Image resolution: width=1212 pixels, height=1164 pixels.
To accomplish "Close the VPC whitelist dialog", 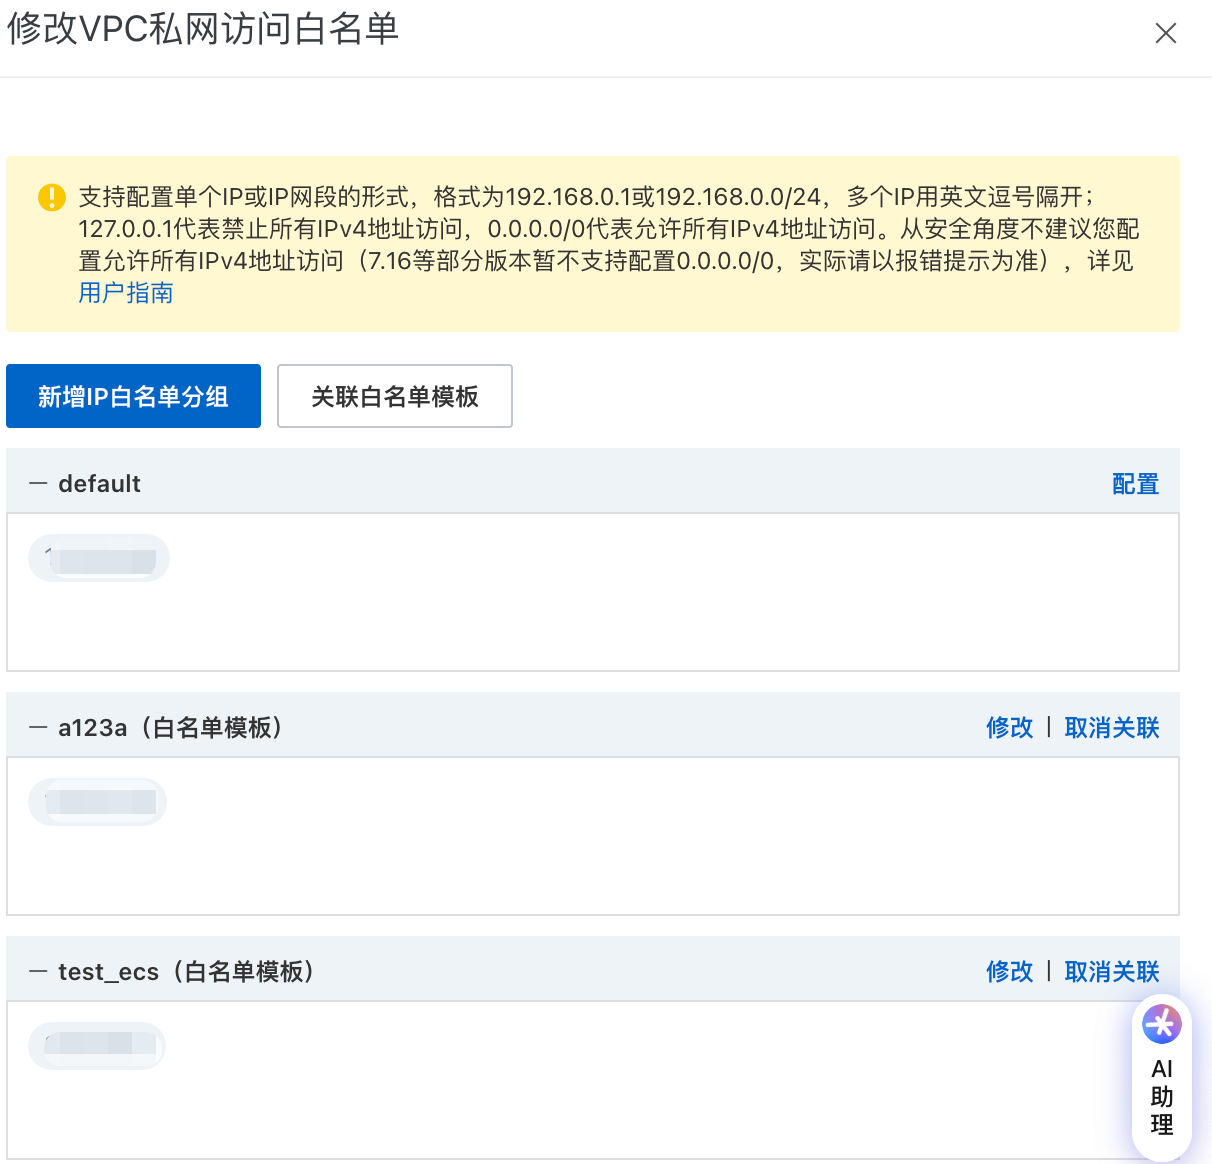I will (1165, 33).
